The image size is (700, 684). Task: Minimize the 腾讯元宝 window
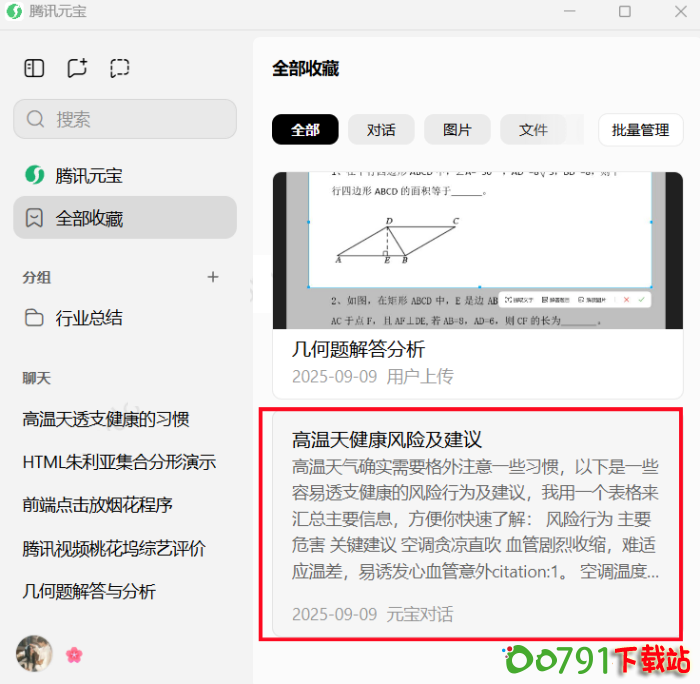pos(570,11)
